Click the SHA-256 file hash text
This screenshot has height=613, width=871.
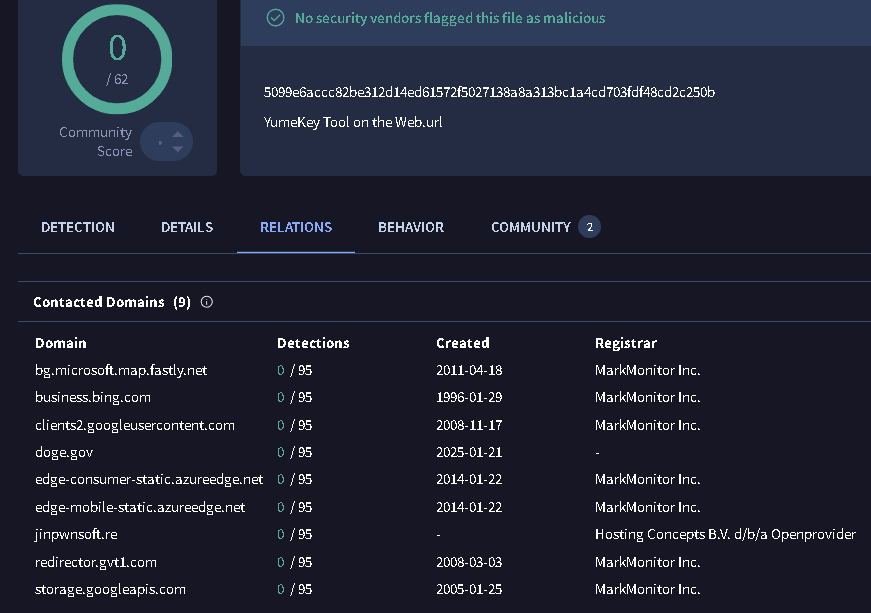tap(489, 92)
